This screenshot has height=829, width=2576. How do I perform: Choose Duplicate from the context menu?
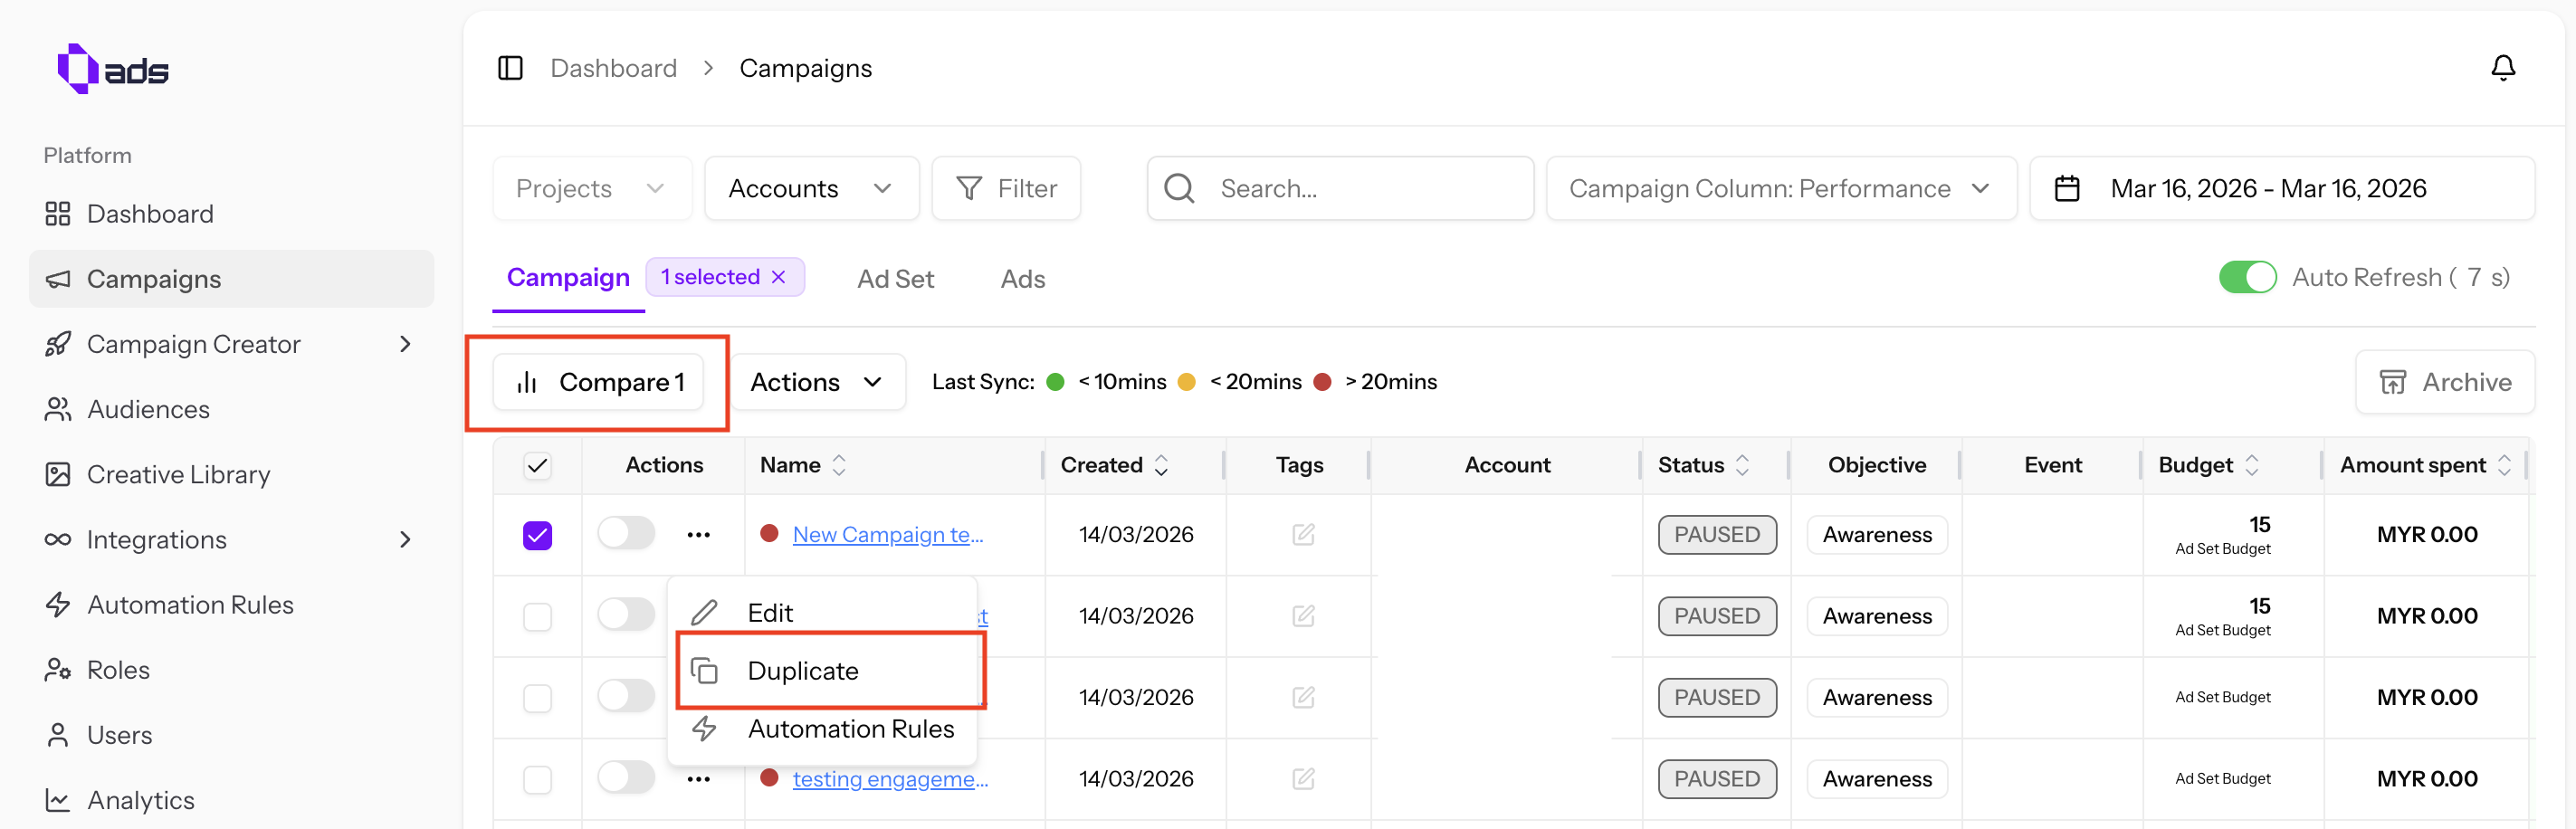(802, 670)
